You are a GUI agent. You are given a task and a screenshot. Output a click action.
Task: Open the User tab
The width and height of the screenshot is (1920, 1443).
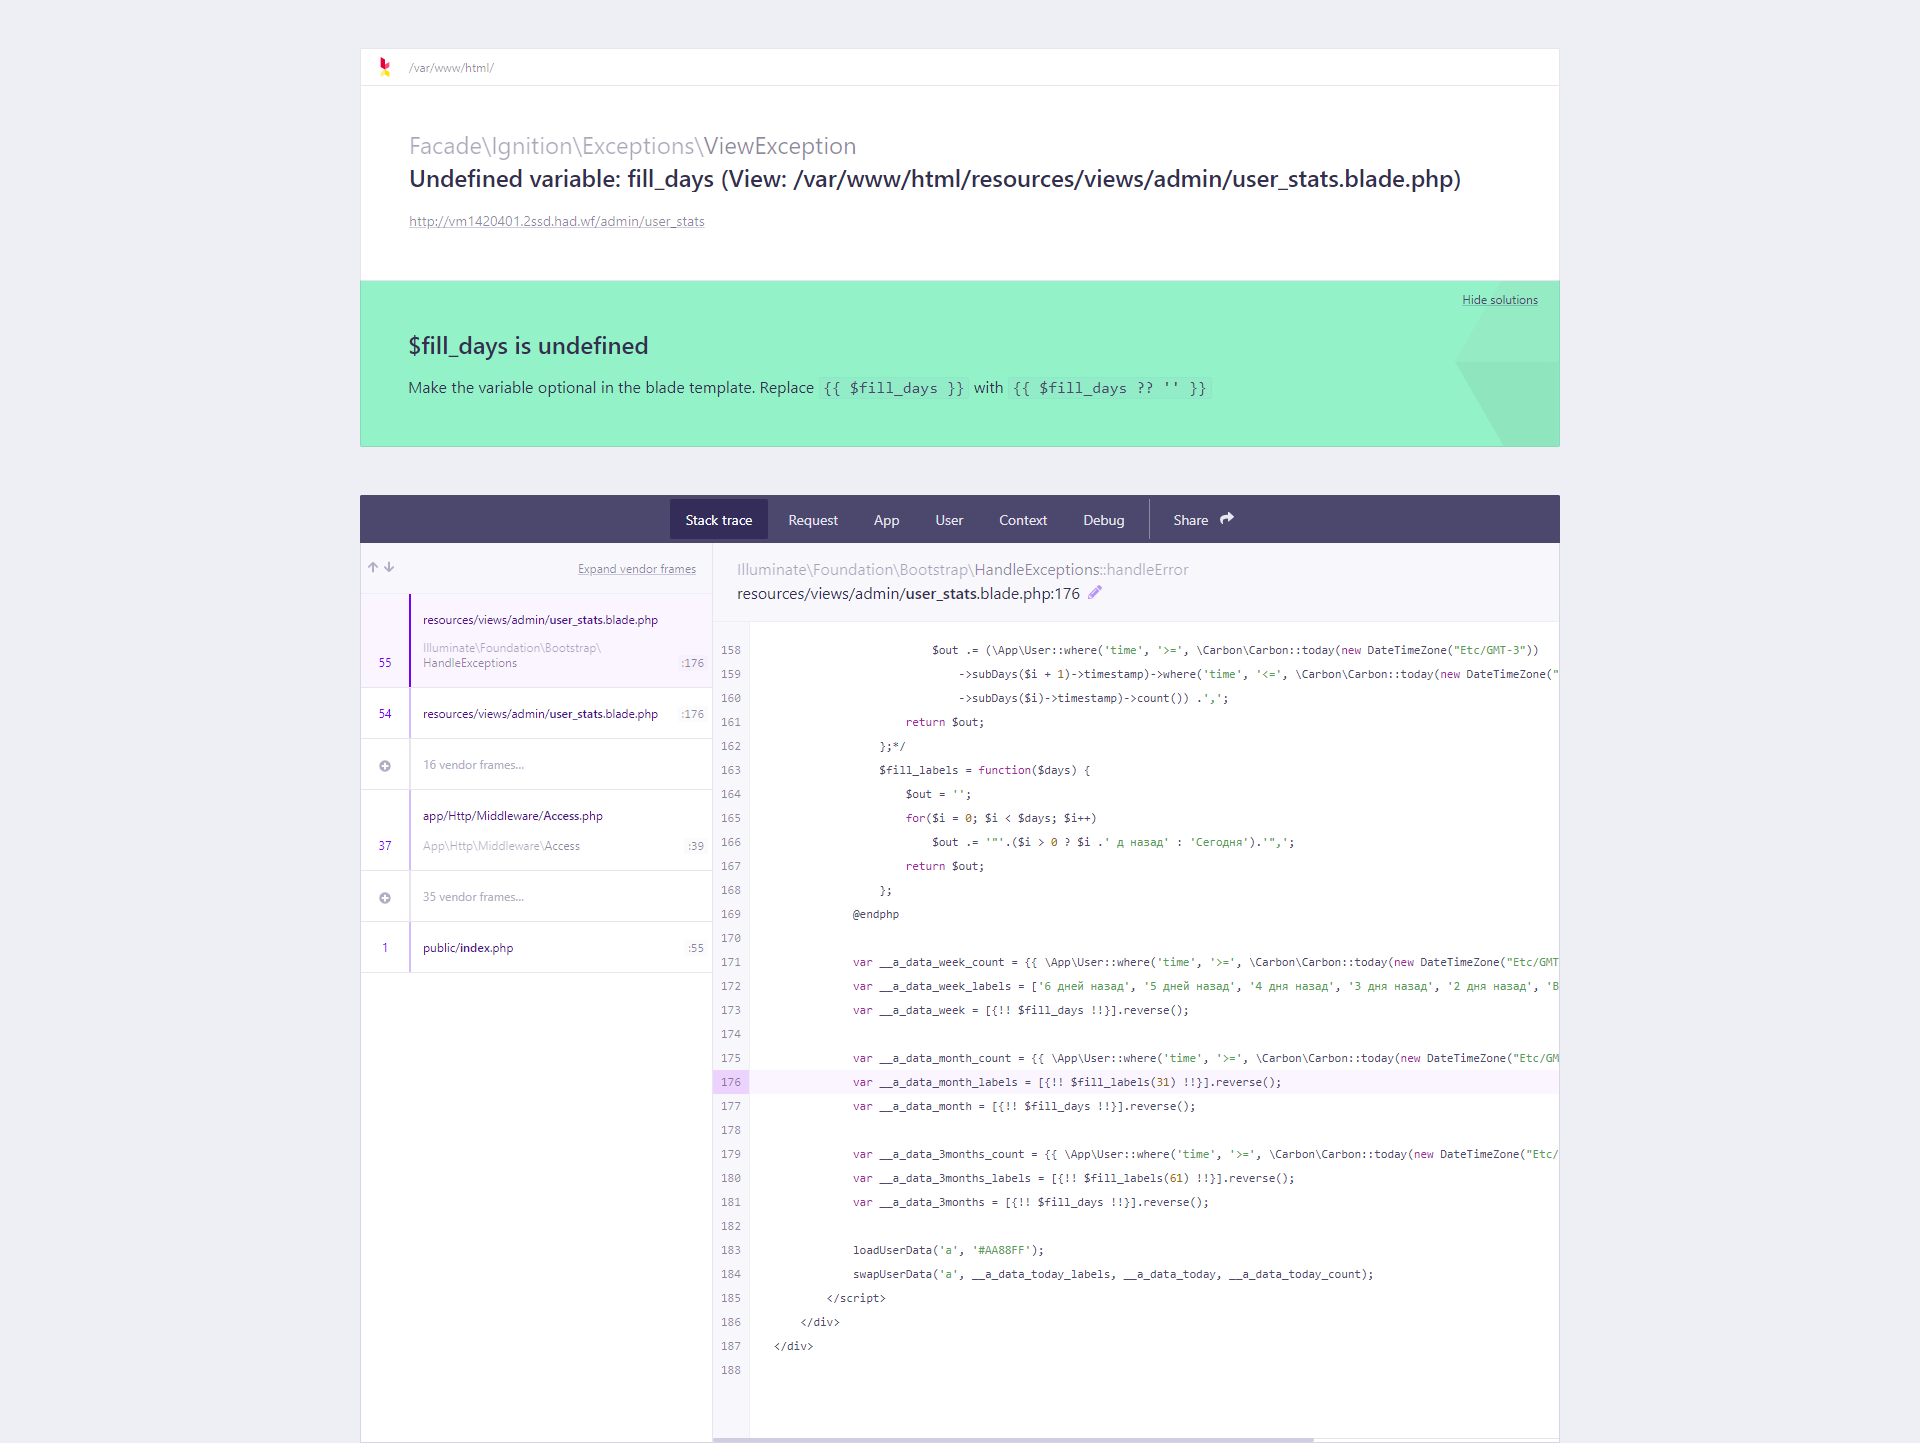[948, 520]
